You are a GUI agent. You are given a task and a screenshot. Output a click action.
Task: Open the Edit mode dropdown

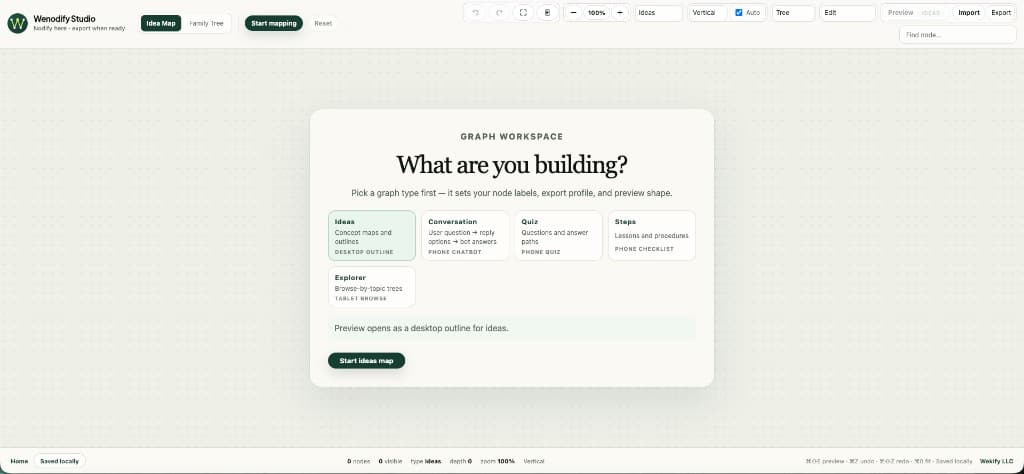[x=848, y=12]
